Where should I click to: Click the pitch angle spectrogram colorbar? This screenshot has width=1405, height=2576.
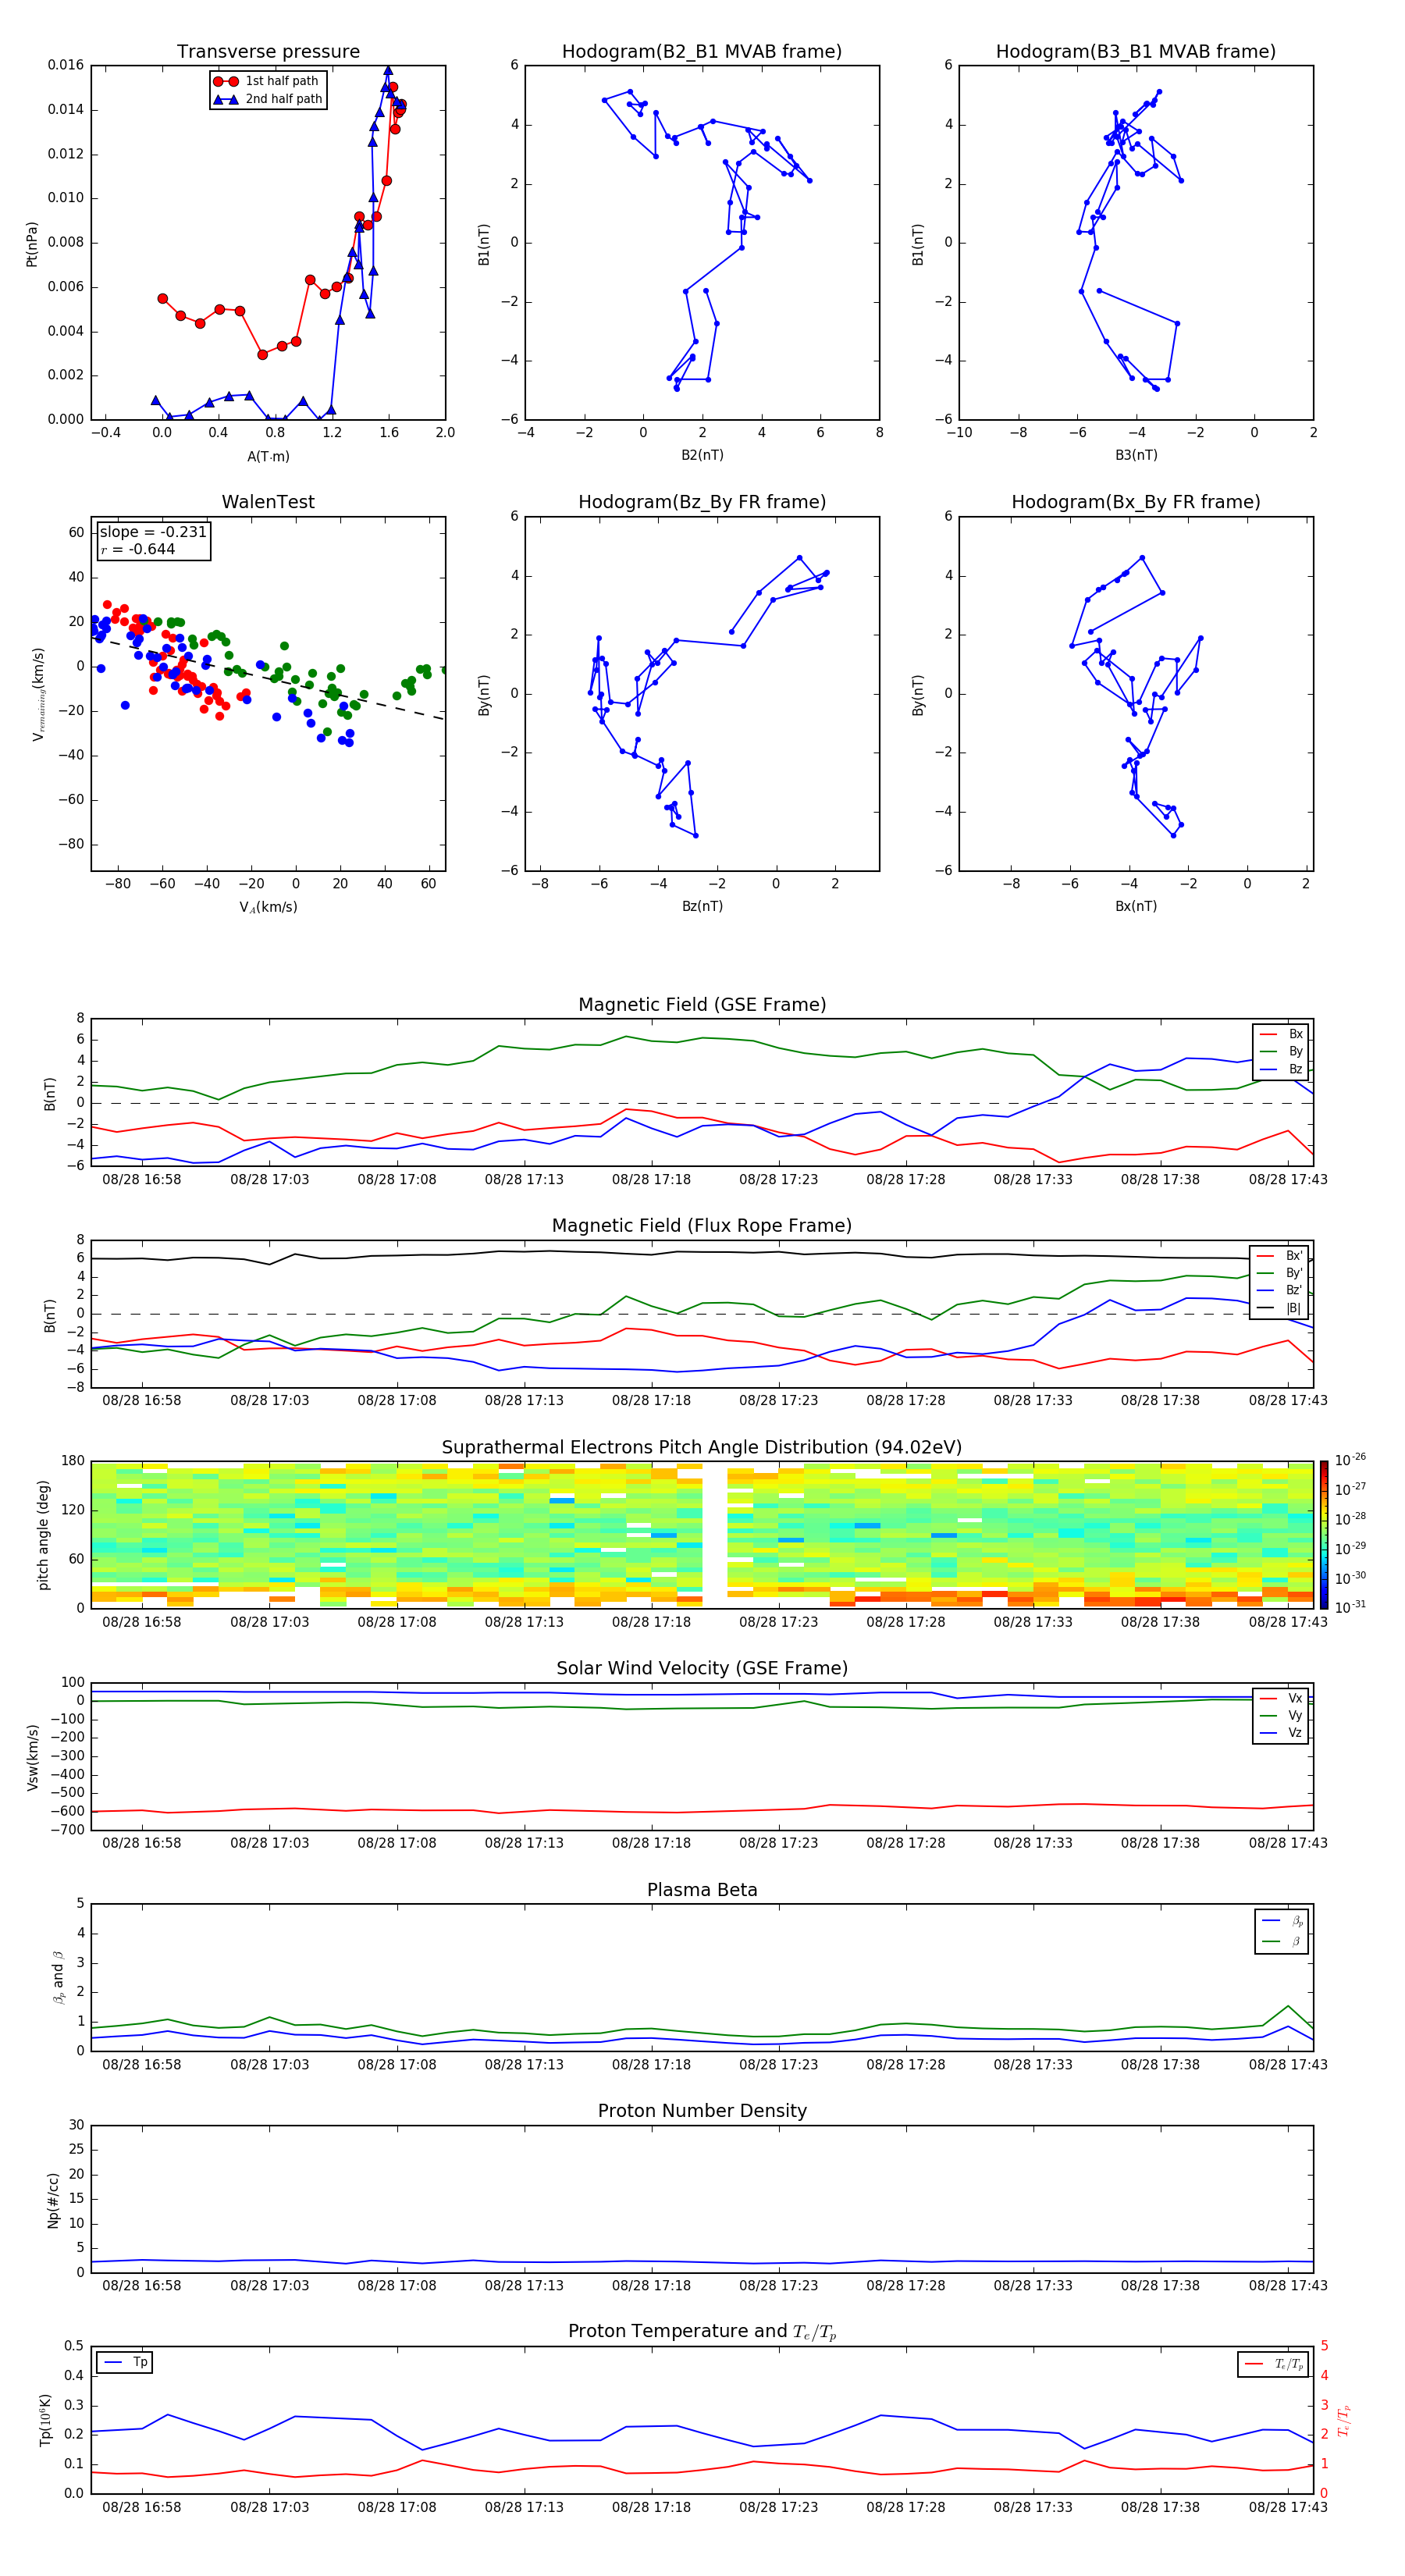click(x=1324, y=1535)
